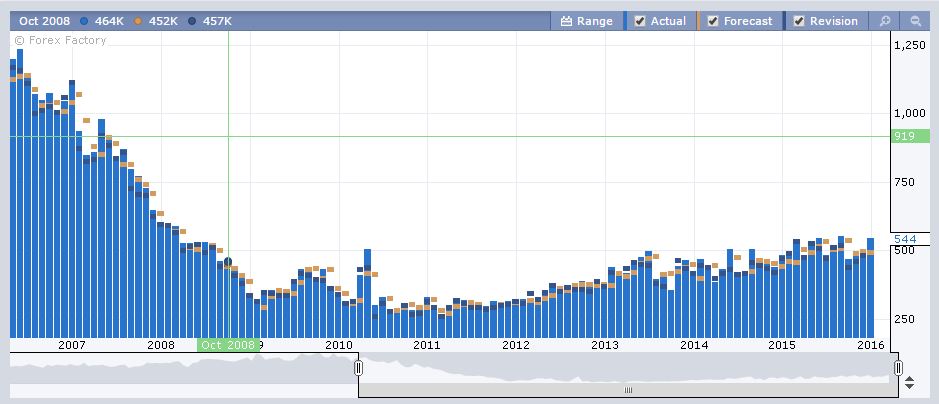Click the 2012 axis year label
This screenshot has height=404, width=939.
516,345
